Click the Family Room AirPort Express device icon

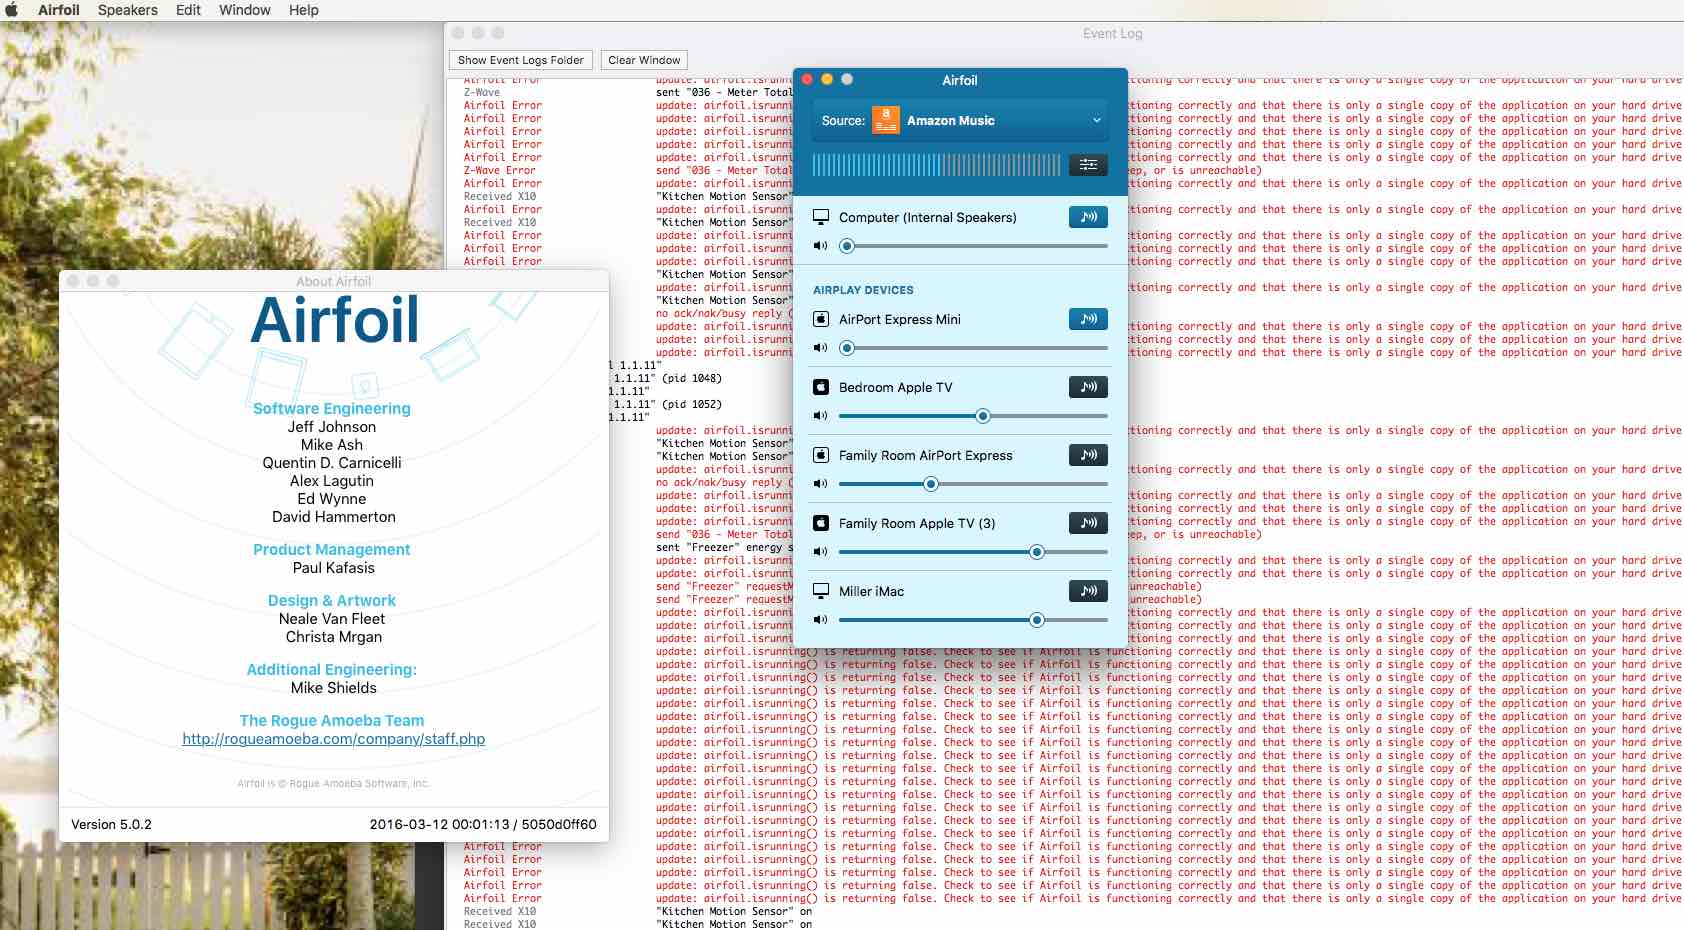tap(821, 455)
